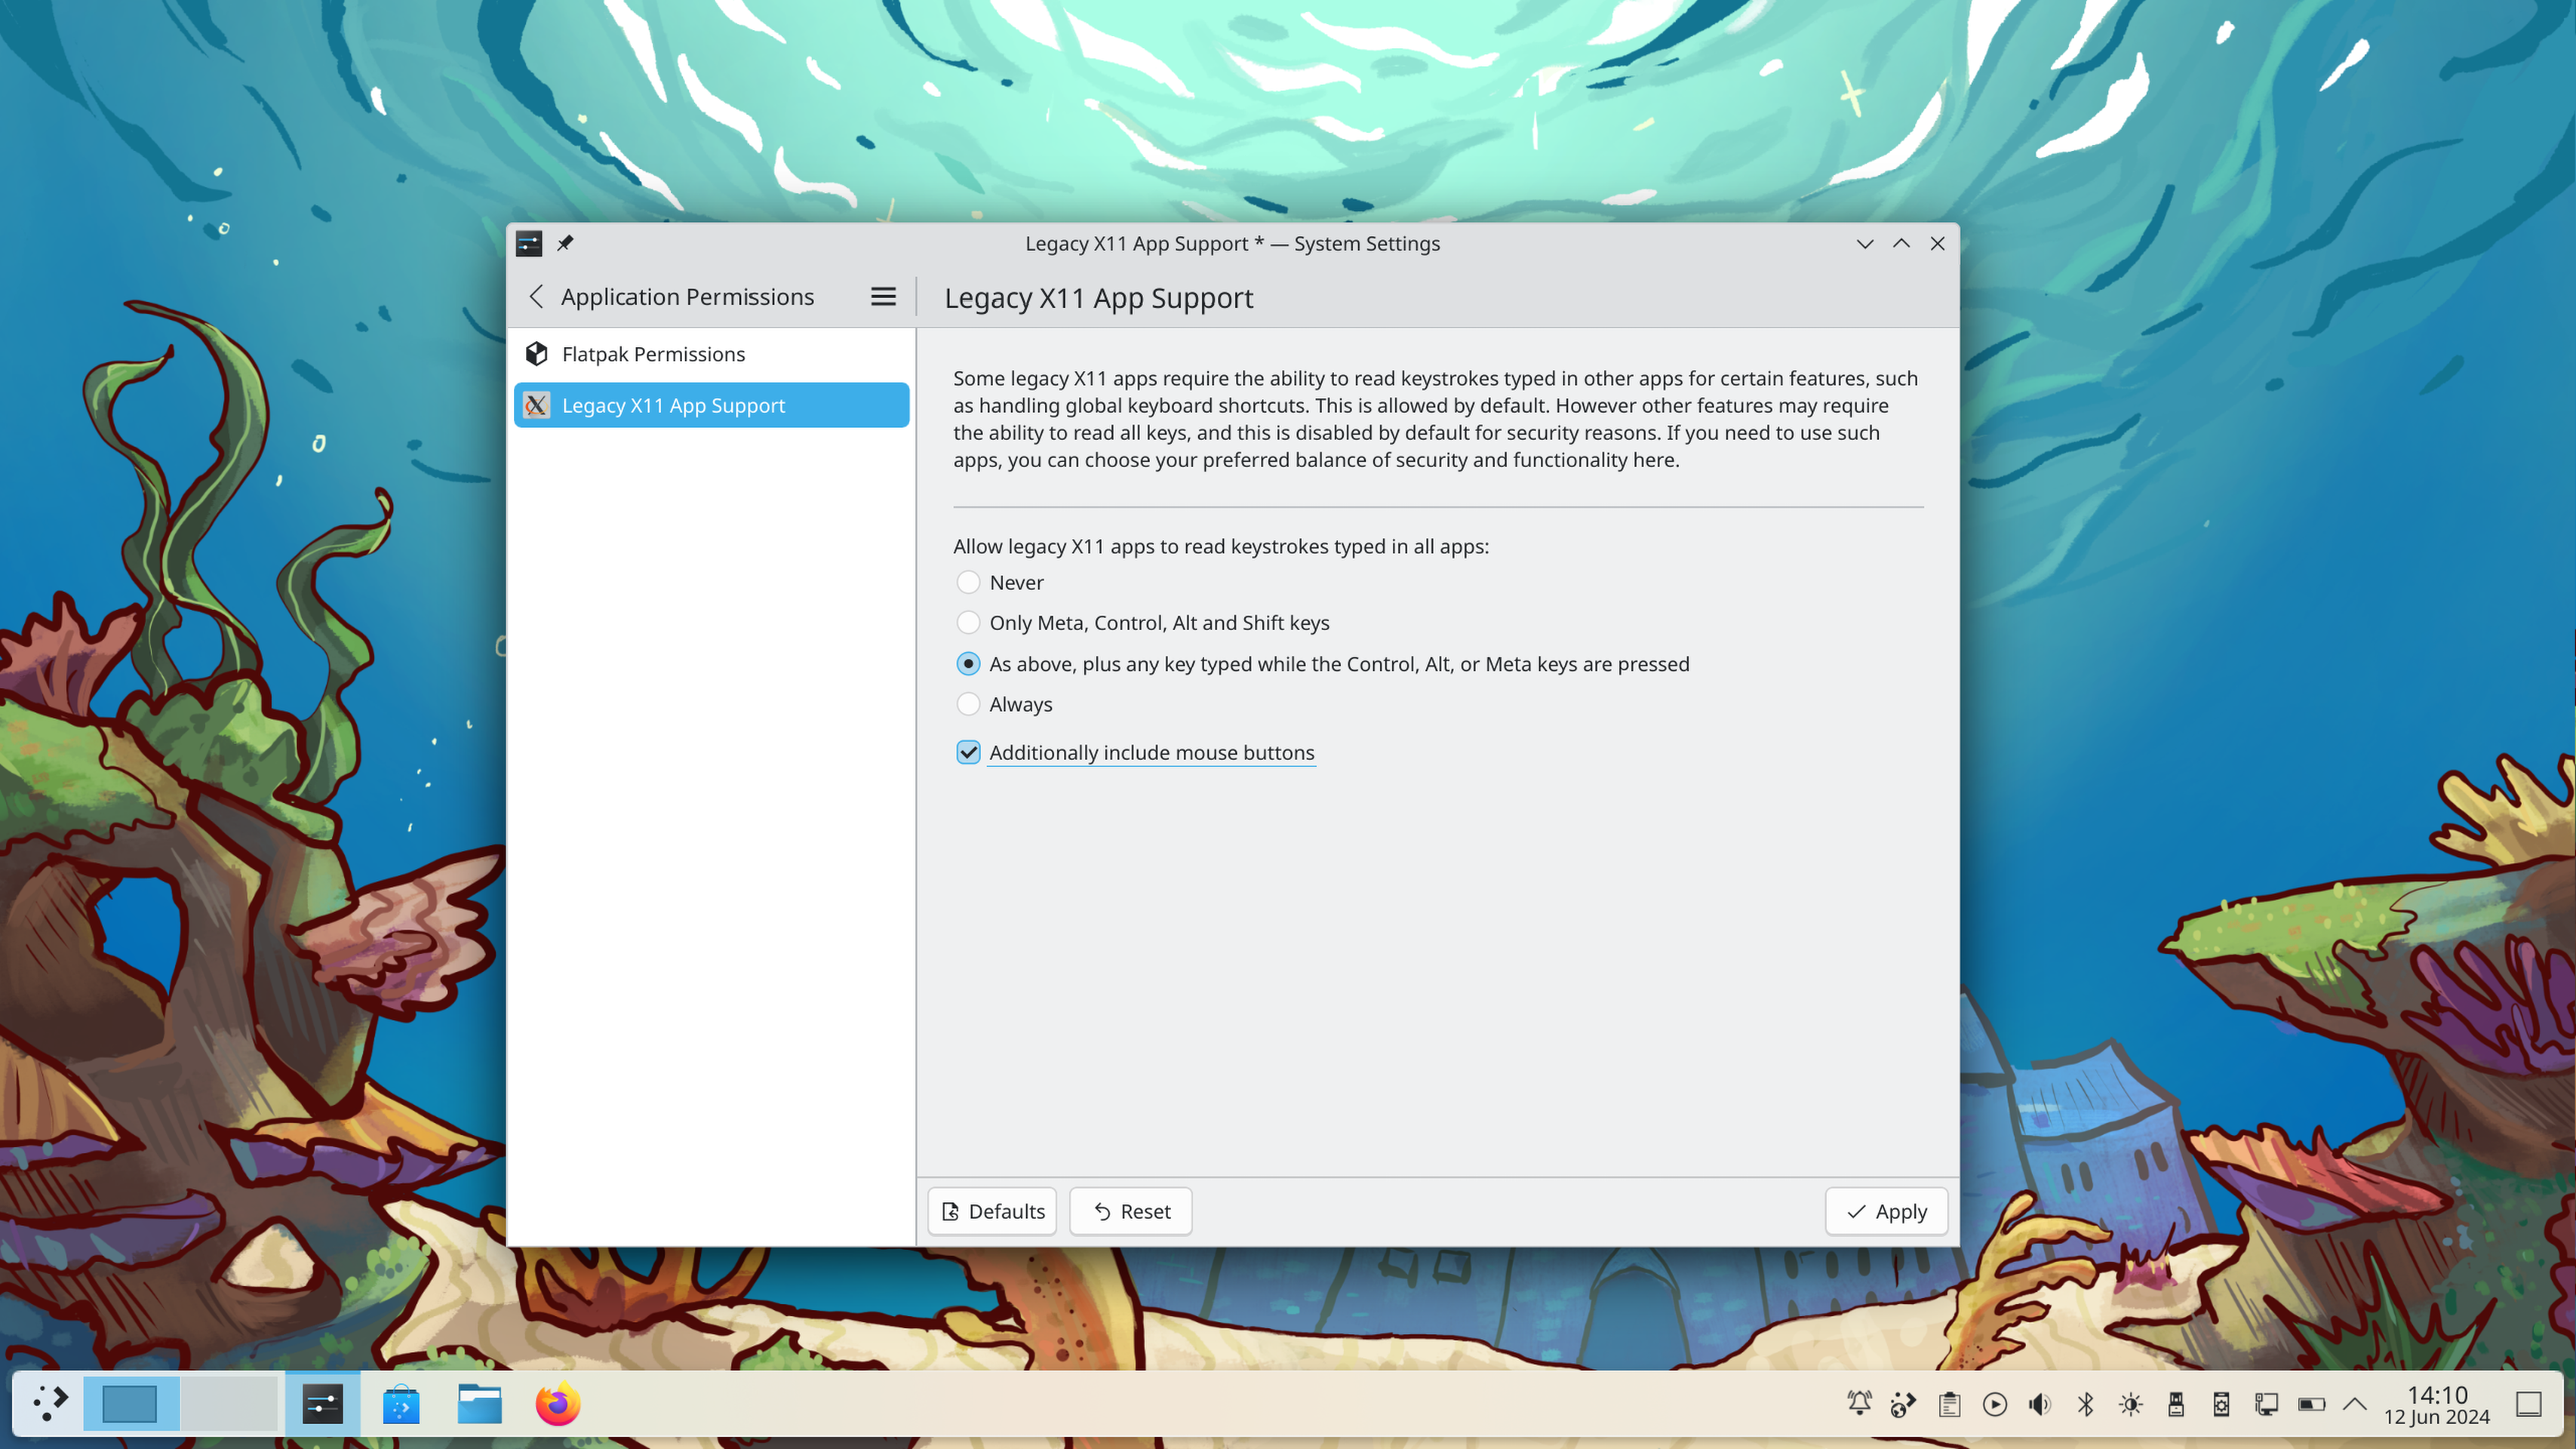The width and height of the screenshot is (2576, 1449).
Task: Select the Never radio option
Action: point(967,582)
